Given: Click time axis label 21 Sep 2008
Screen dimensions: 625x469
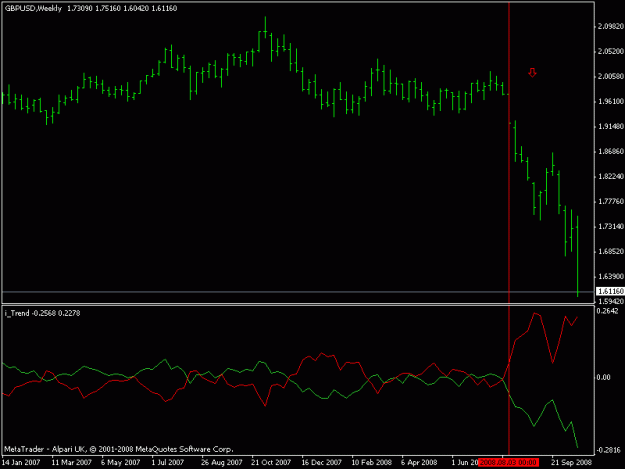Looking at the screenshot, I should (x=572, y=462).
